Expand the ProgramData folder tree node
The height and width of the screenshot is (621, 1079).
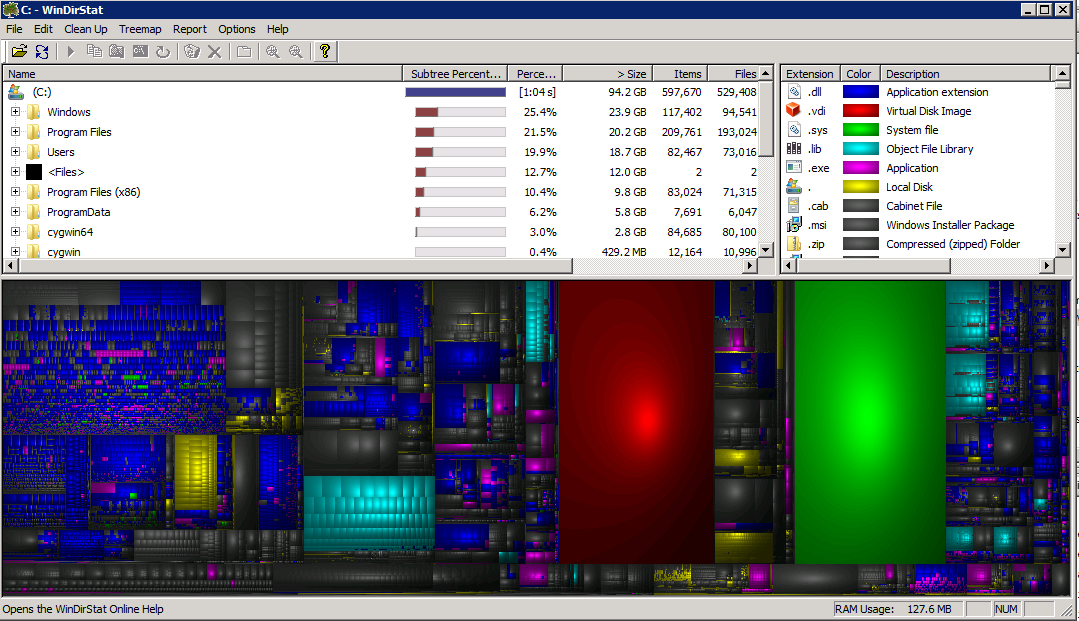[x=15, y=212]
